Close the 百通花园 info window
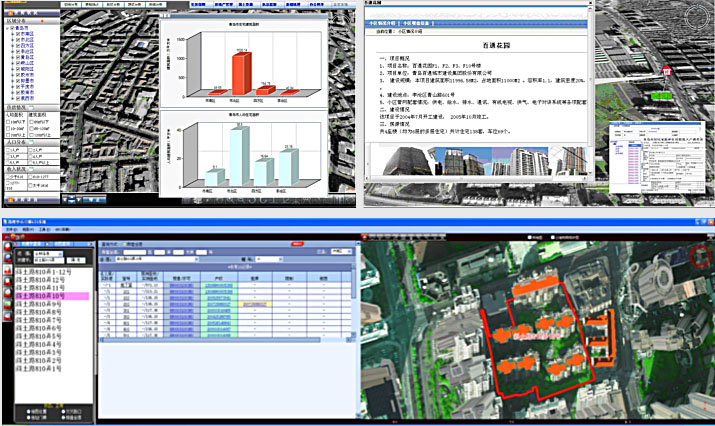The height and width of the screenshot is (426, 715). [x=590, y=2]
